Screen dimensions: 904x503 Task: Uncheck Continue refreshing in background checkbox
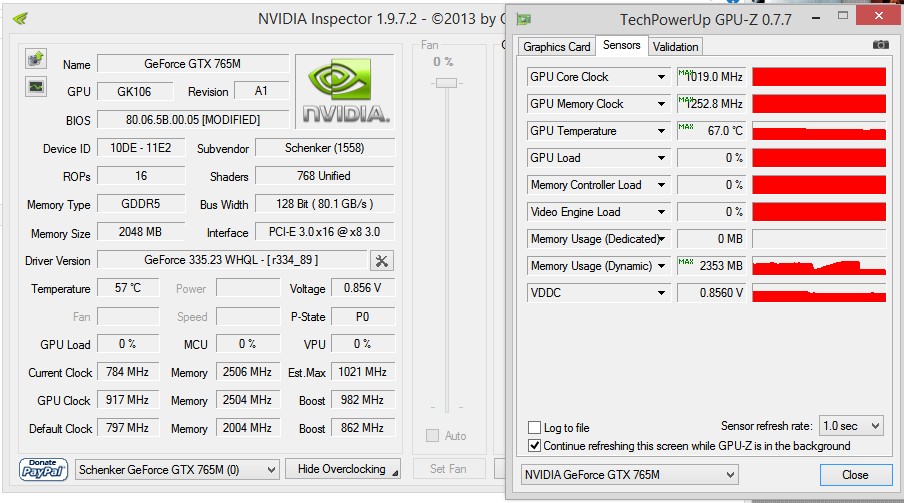pos(534,445)
